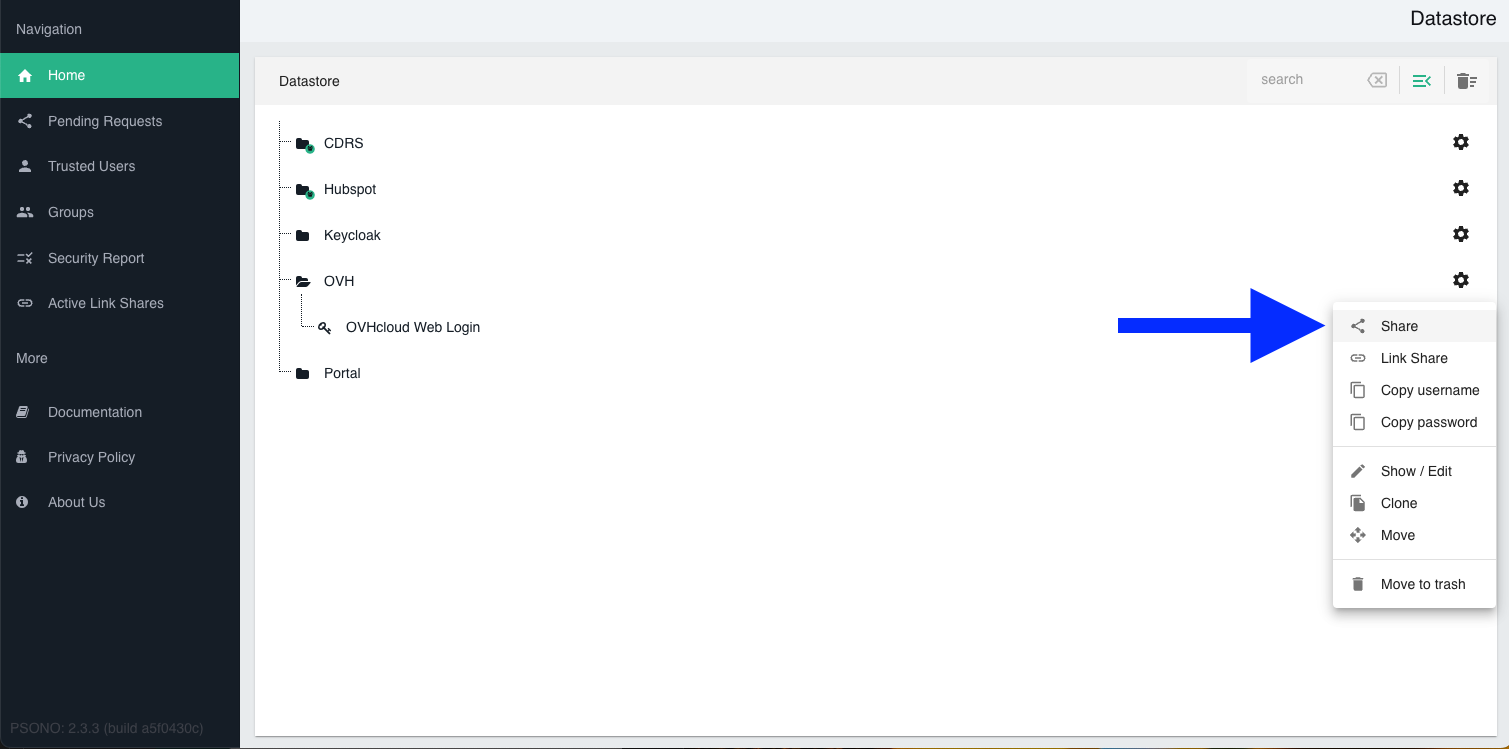
Task: Click the Keycloak folder gear icon
Action: tap(1460, 234)
